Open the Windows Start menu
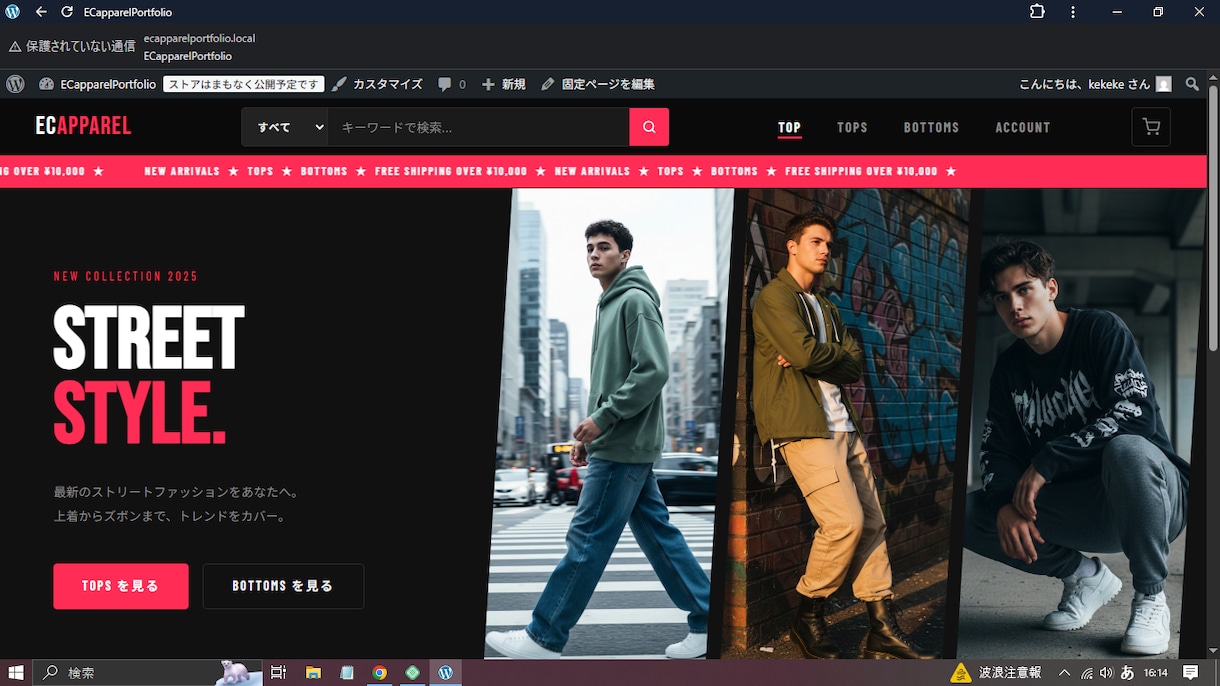The height and width of the screenshot is (686, 1220). [x=16, y=672]
